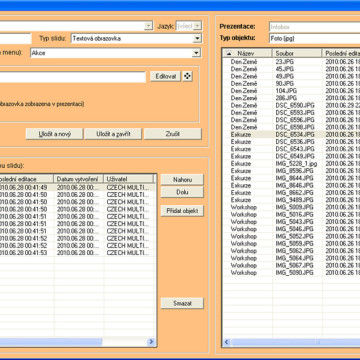Sort by Název column header
Image resolution: width=360 pixels, height=360 pixels.
coord(247,53)
